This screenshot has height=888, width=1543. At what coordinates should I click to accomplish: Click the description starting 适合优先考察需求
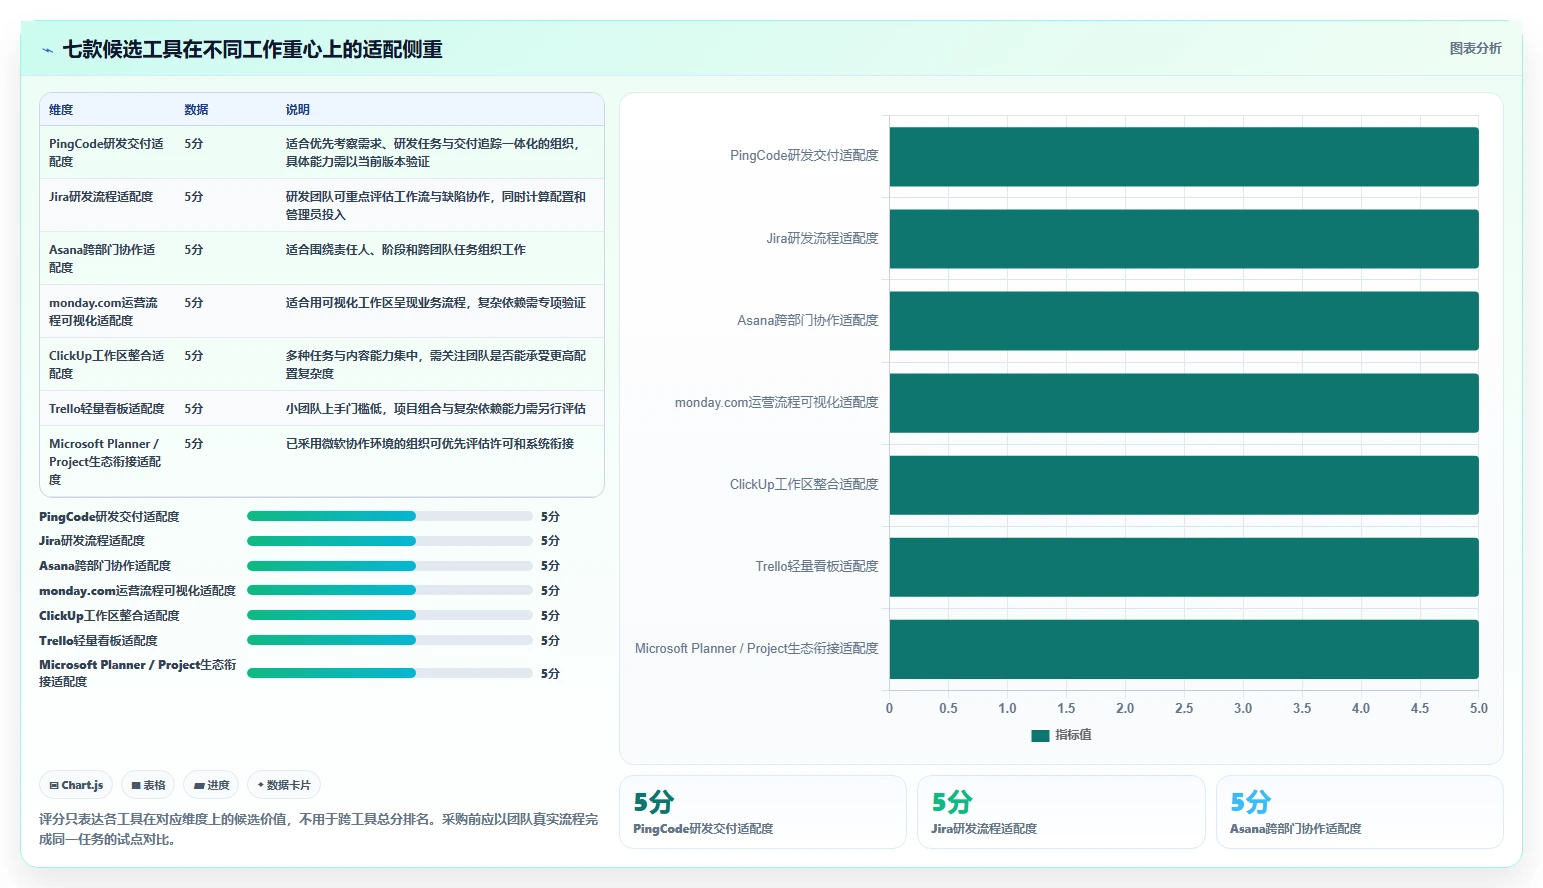[x=434, y=152]
